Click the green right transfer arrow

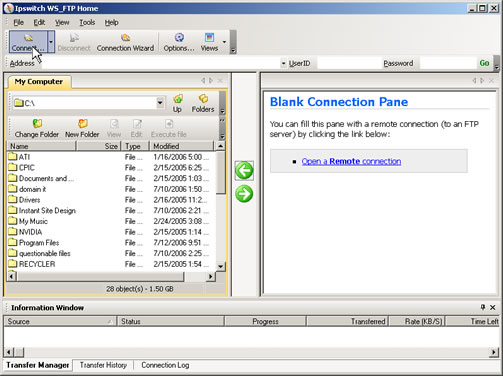click(x=244, y=194)
